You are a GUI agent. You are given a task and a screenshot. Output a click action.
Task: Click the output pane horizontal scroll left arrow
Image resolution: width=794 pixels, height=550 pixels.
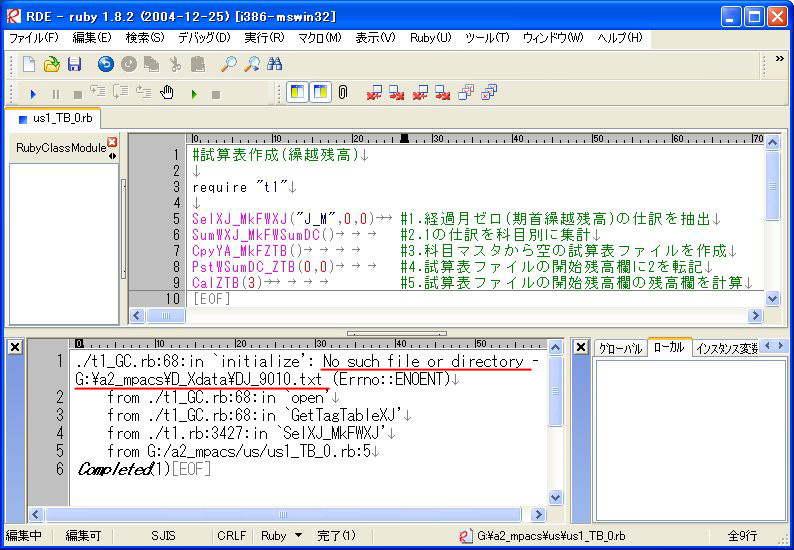(35, 515)
